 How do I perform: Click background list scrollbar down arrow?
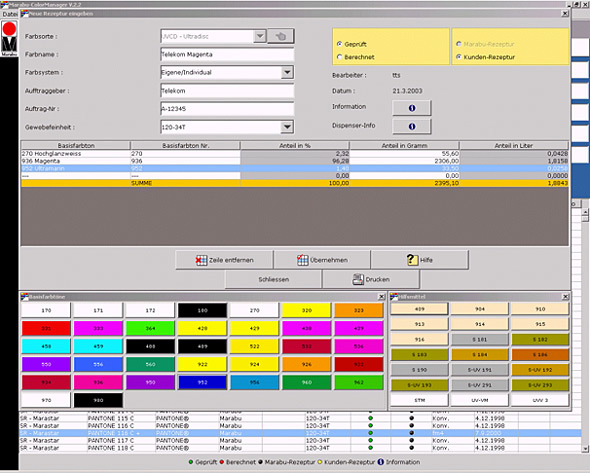click(x=585, y=449)
